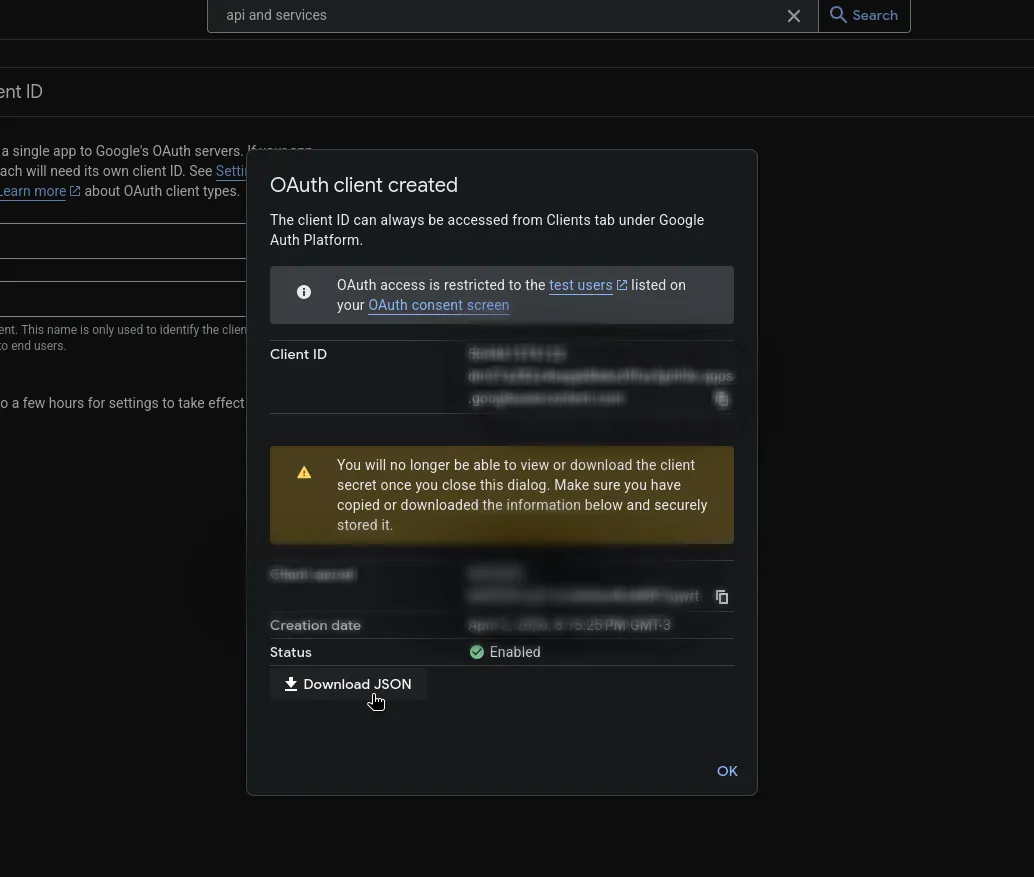
Task: Click the green Enabled status check icon
Action: (x=477, y=652)
